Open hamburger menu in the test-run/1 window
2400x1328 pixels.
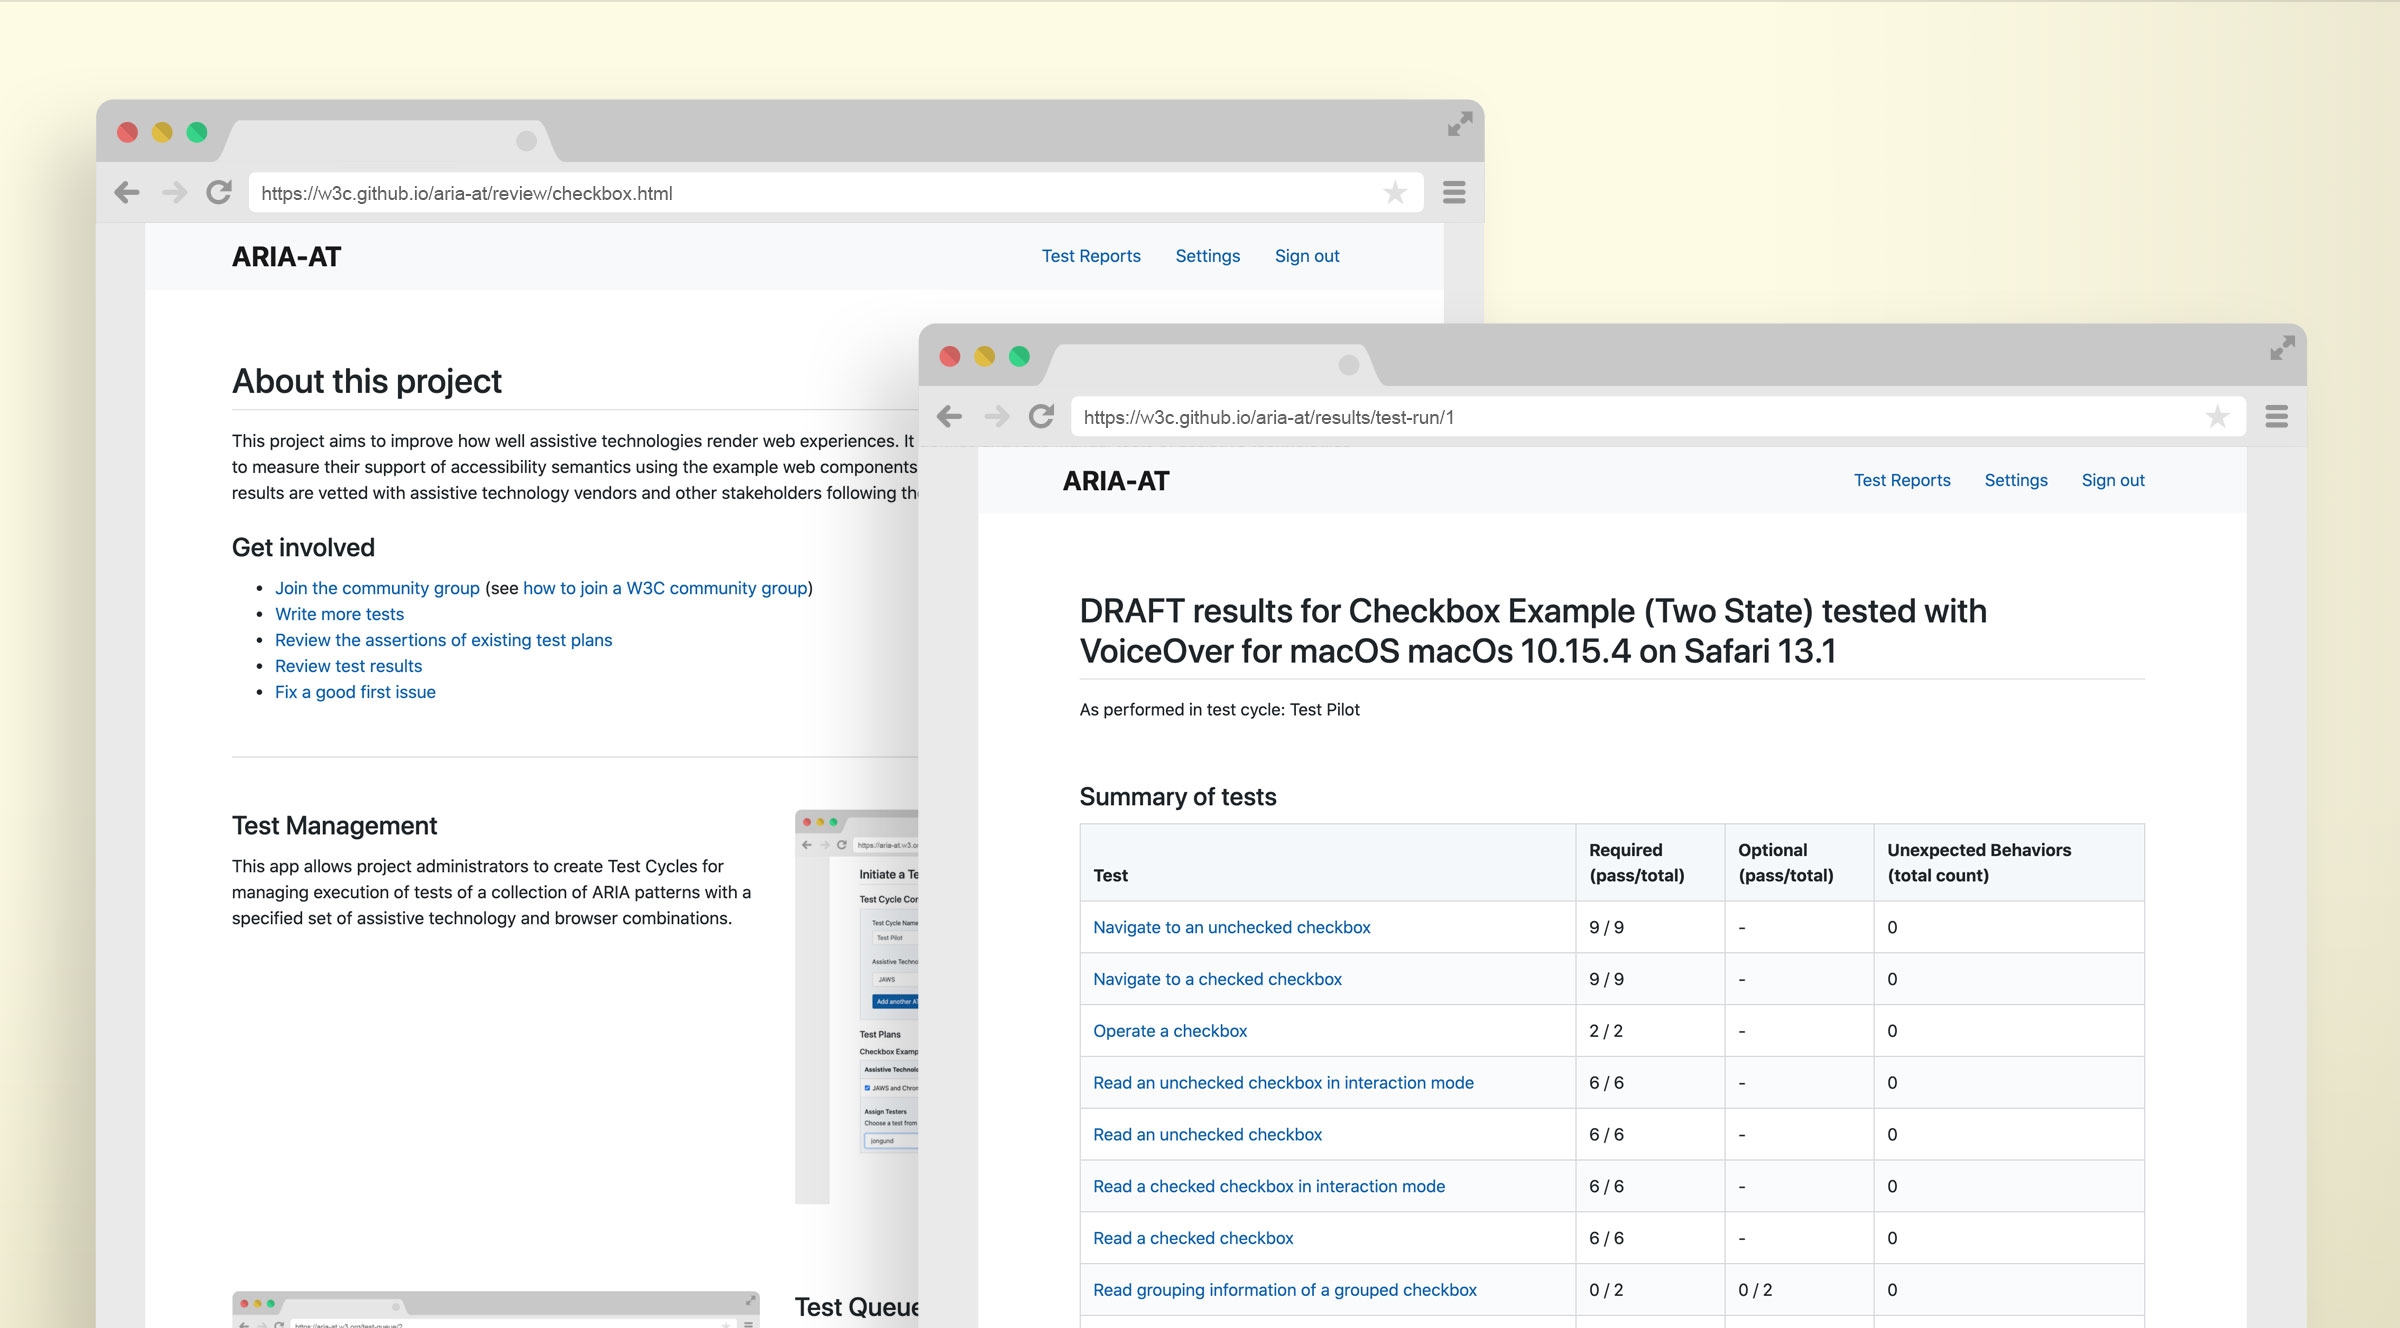2276,416
